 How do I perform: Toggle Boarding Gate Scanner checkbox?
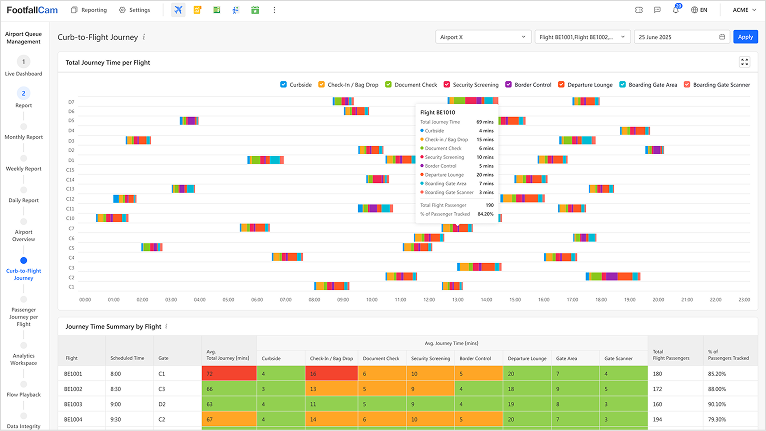click(x=687, y=85)
